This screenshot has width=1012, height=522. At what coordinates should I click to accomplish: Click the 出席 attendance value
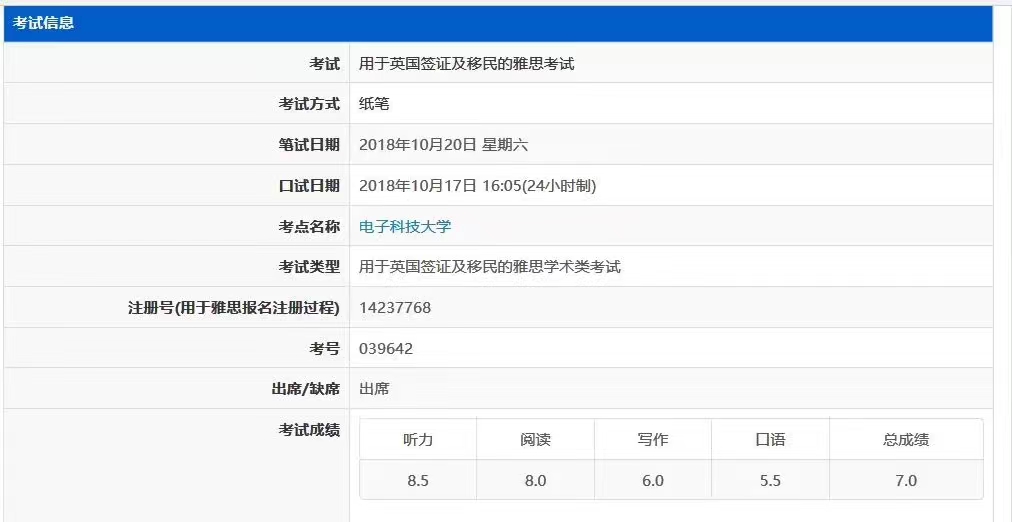pos(374,389)
